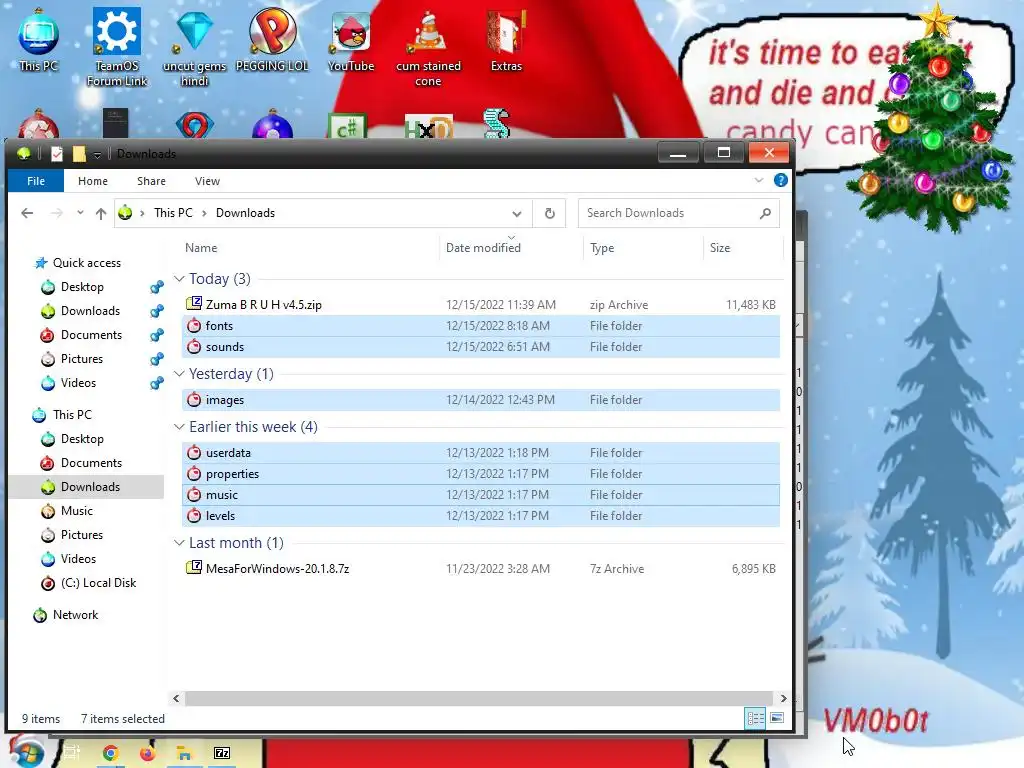The width and height of the screenshot is (1024, 768).
Task: Open pinned Videos under Quick access
Action: [x=78, y=383]
